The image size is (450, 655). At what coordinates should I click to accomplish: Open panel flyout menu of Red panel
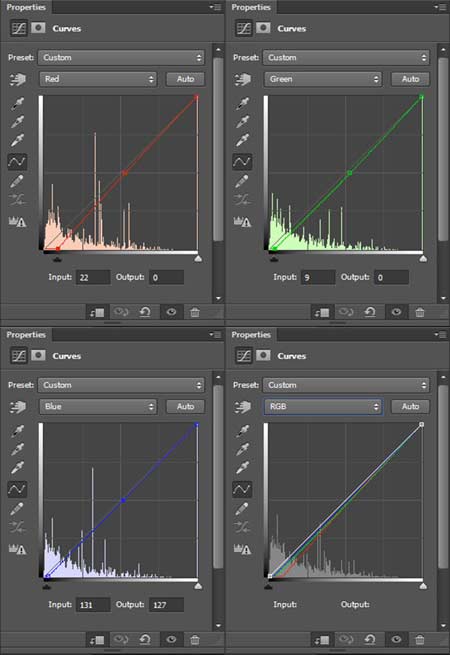(216, 7)
